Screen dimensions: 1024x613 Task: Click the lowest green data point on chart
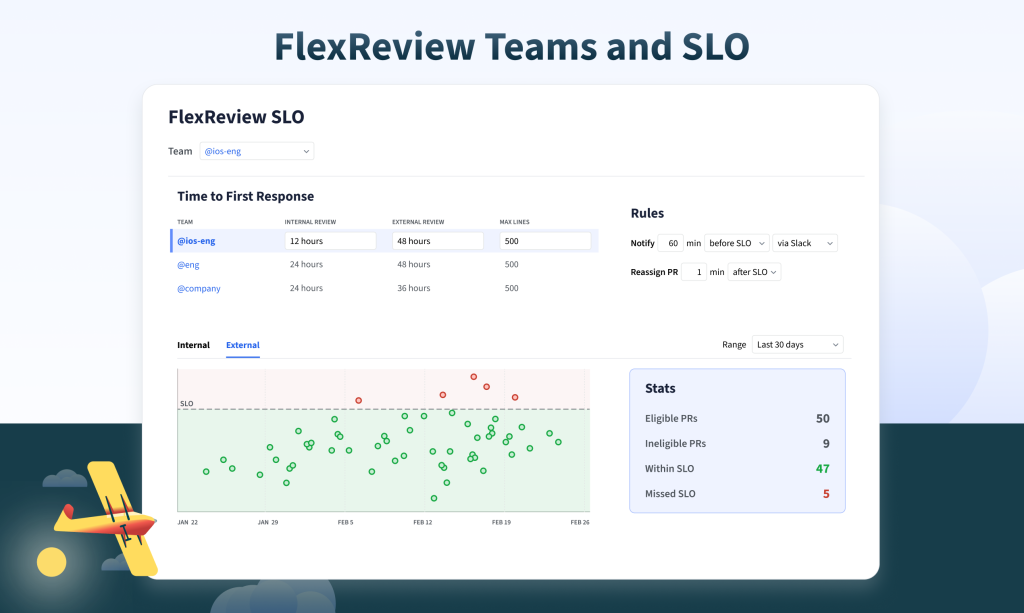click(x=434, y=497)
